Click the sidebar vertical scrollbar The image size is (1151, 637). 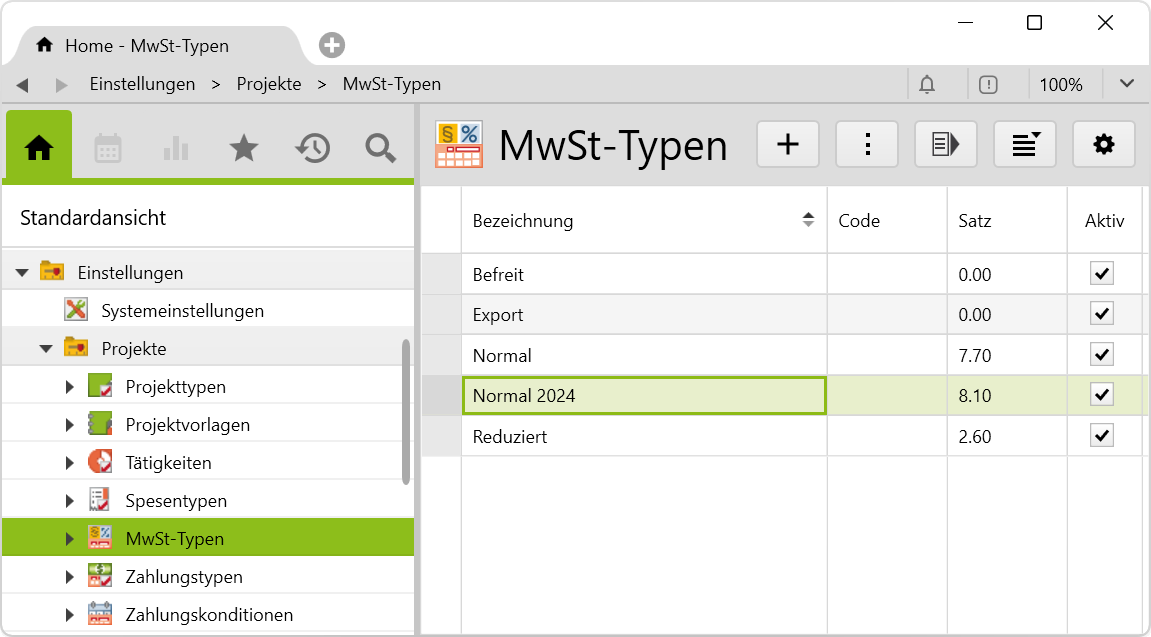(x=406, y=411)
